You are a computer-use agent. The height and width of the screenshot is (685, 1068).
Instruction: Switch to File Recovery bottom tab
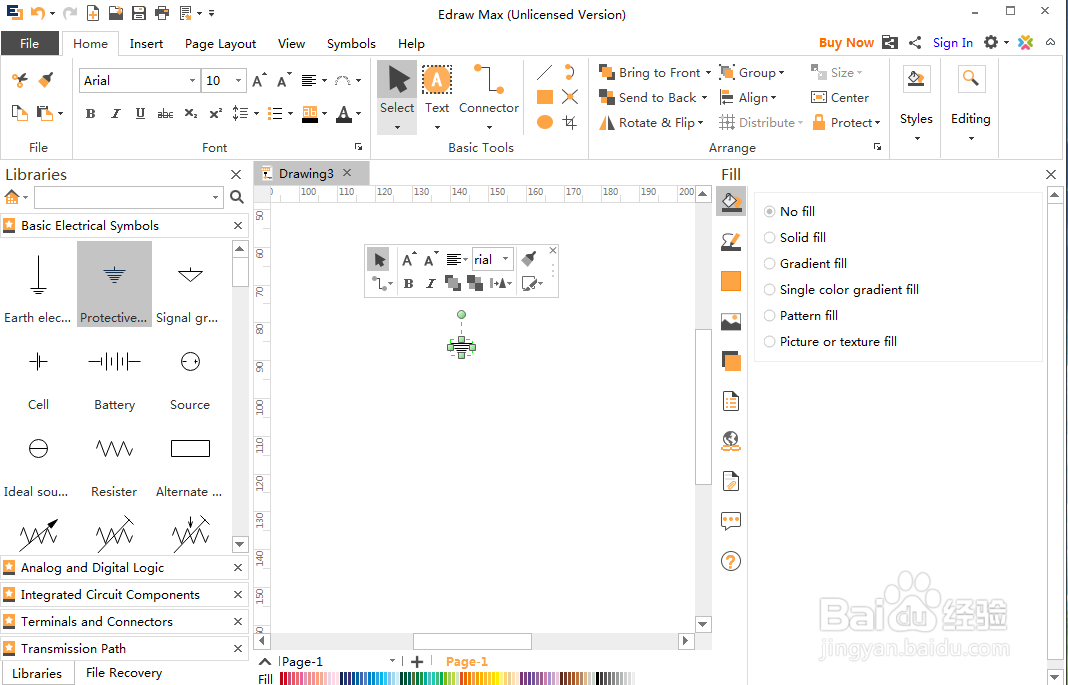click(x=124, y=673)
